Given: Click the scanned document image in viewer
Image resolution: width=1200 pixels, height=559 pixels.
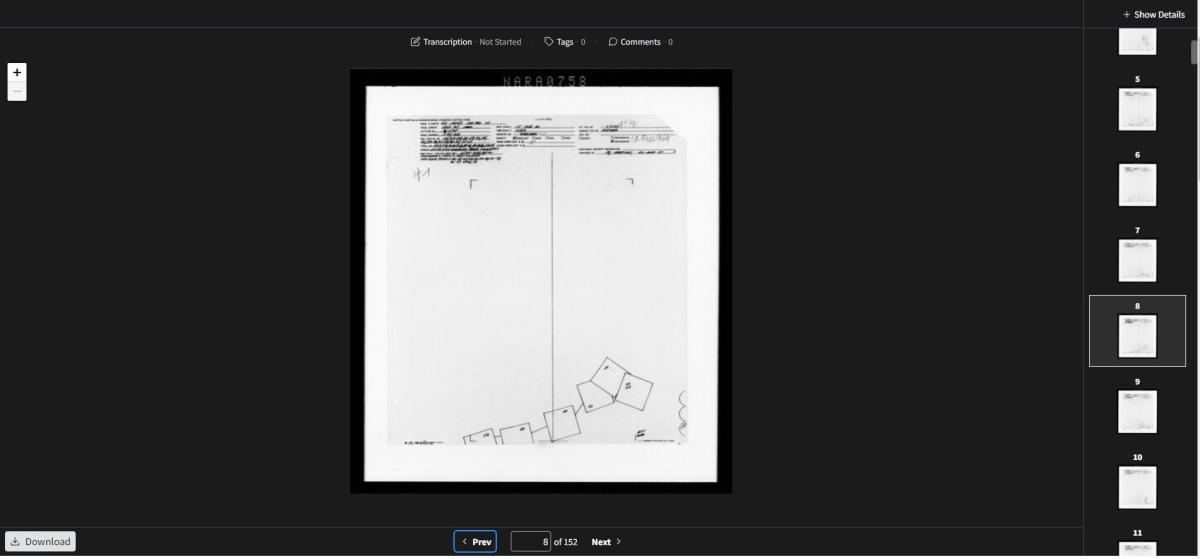Looking at the screenshot, I should [541, 280].
